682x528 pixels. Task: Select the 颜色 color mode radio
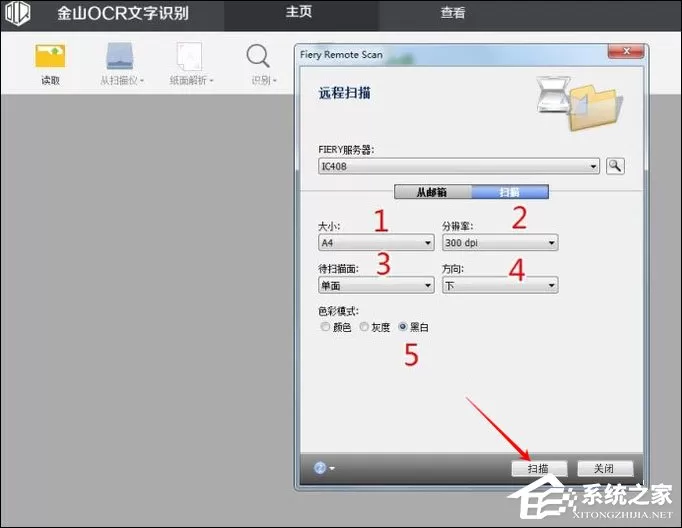pyautogui.click(x=325, y=327)
